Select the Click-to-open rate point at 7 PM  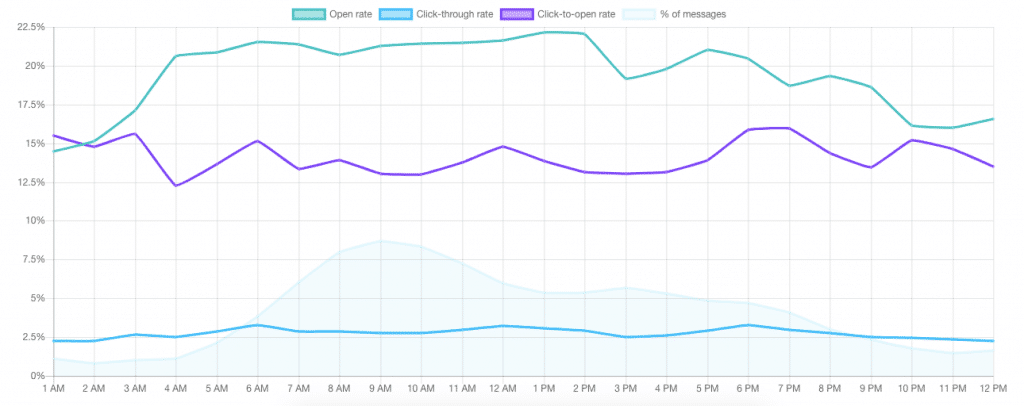pos(790,128)
